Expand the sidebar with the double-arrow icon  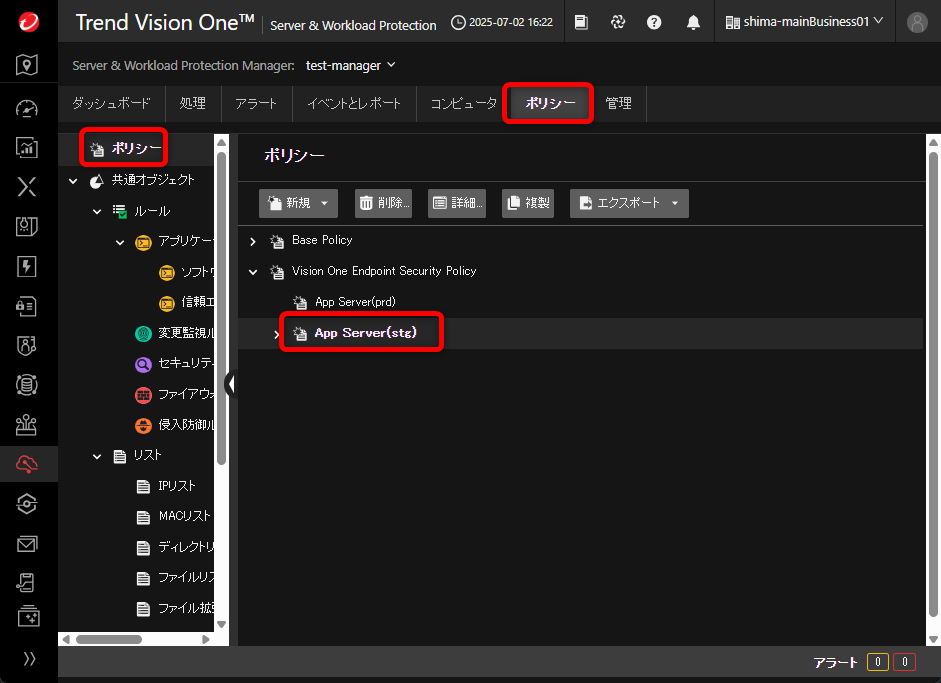click(x=29, y=658)
